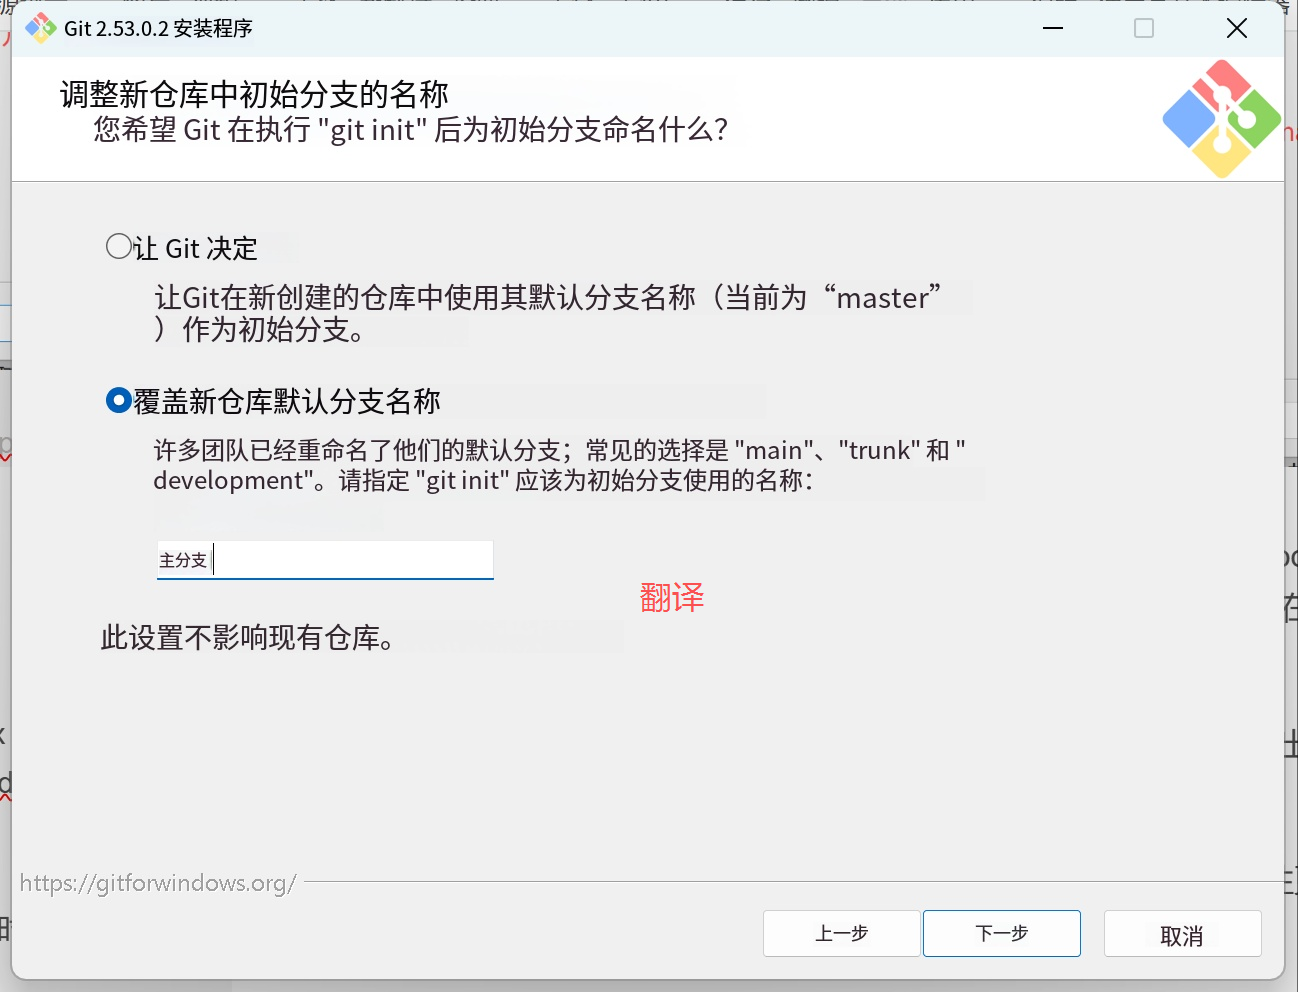
Task: Click the heading "调整新仓库中初始分支的名称"
Action: point(254,94)
